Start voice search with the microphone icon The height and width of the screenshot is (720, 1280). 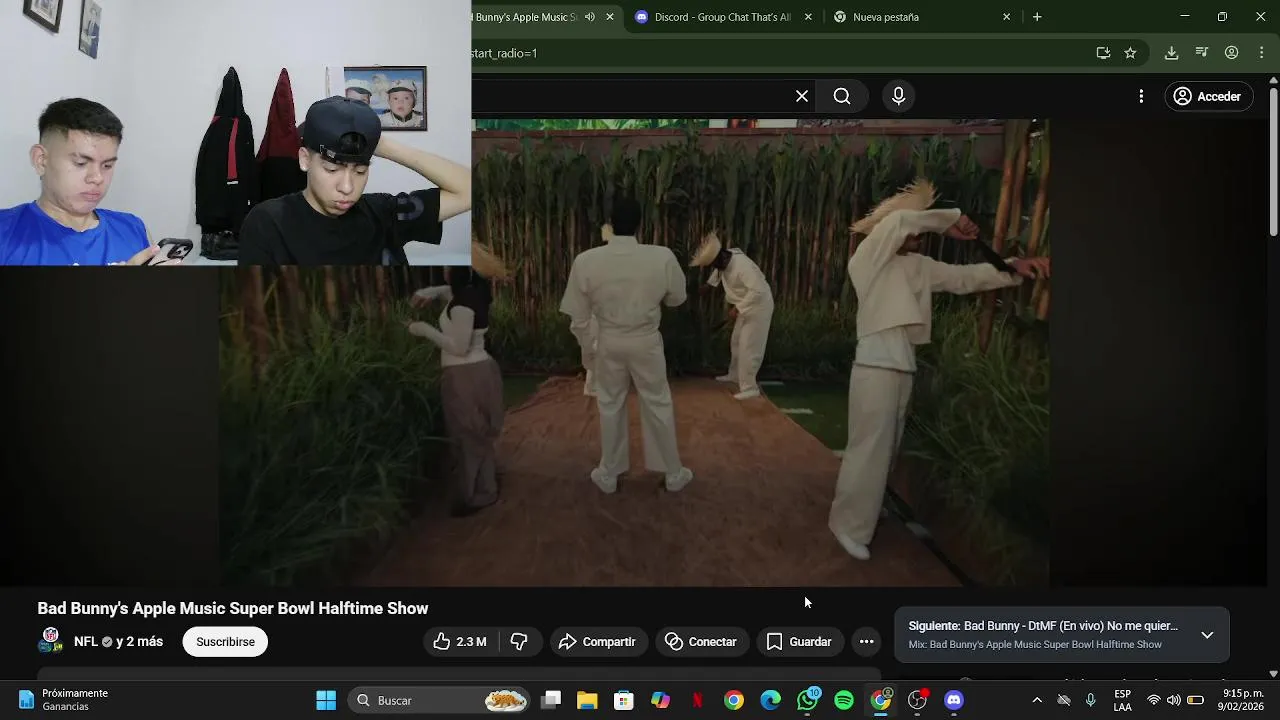(x=898, y=96)
